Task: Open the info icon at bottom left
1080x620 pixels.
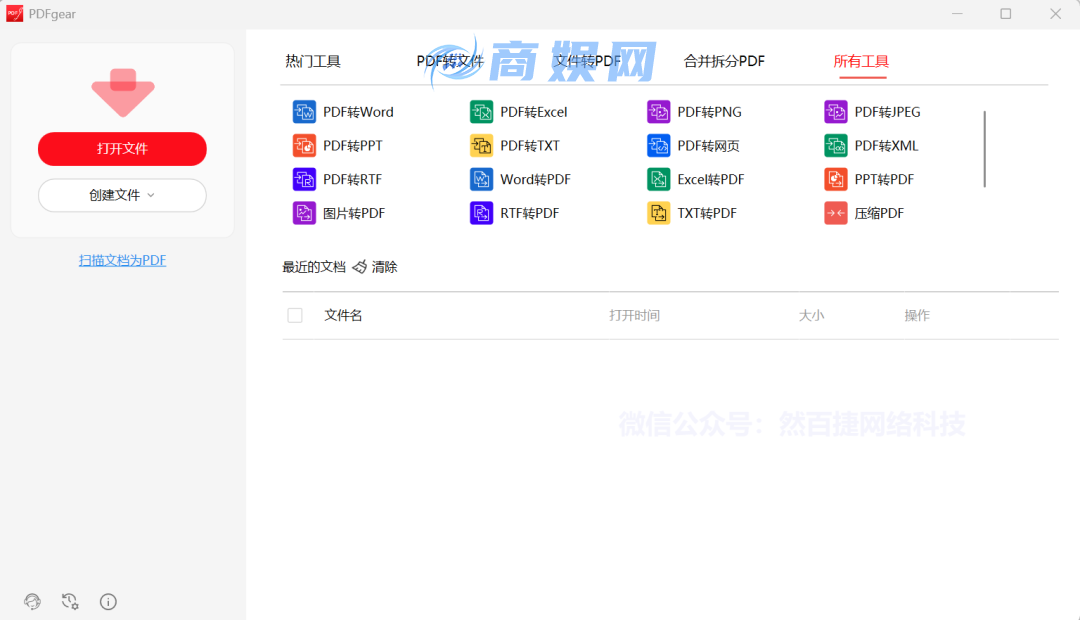Action: coord(108,601)
